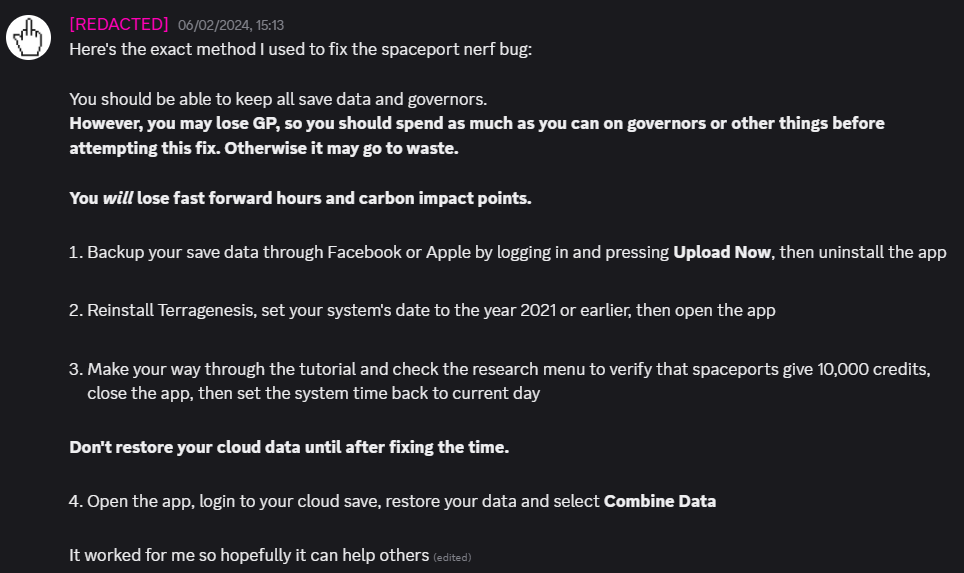
Task: Click the "It worked for me" closing line
Action: [248, 555]
